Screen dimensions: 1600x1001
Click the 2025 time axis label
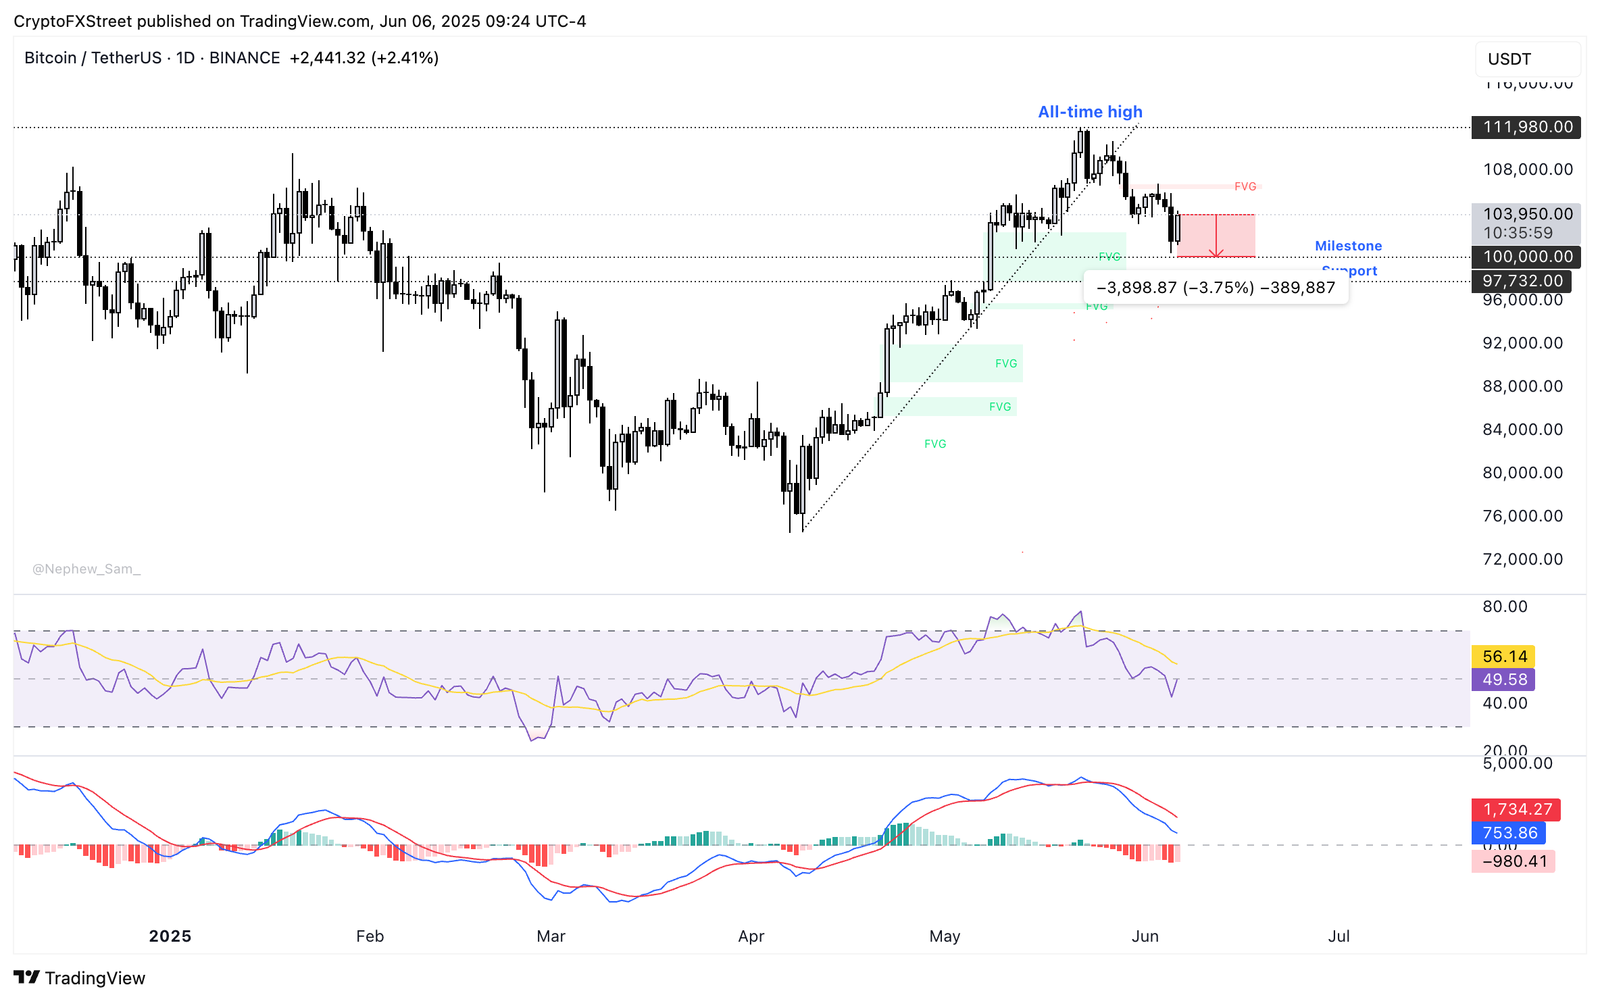point(170,937)
